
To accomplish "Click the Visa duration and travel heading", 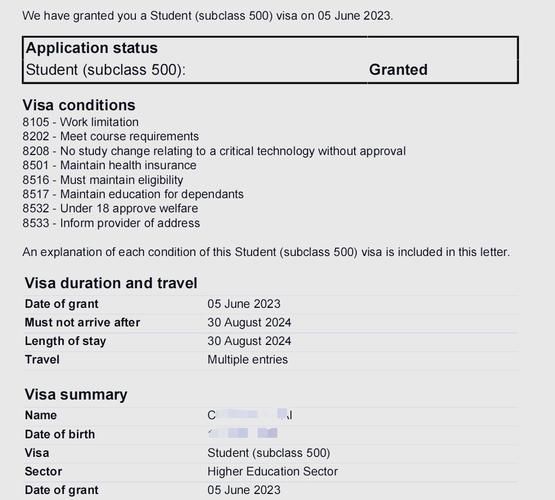I will (111, 283).
